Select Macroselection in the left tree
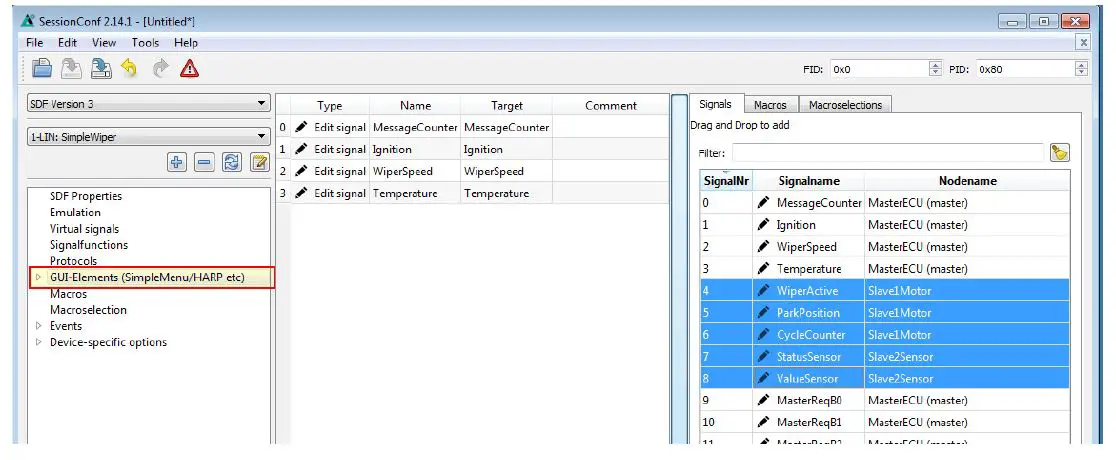1116x460 pixels. [x=88, y=310]
